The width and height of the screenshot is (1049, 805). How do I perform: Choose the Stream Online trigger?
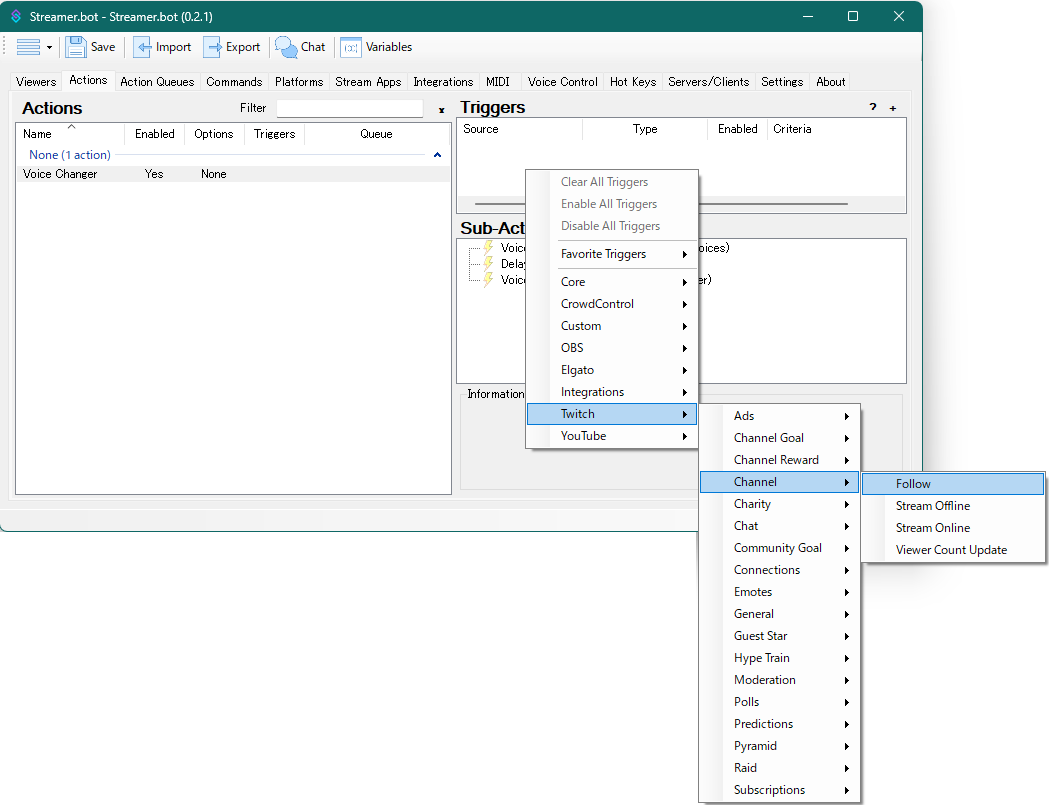(953, 528)
